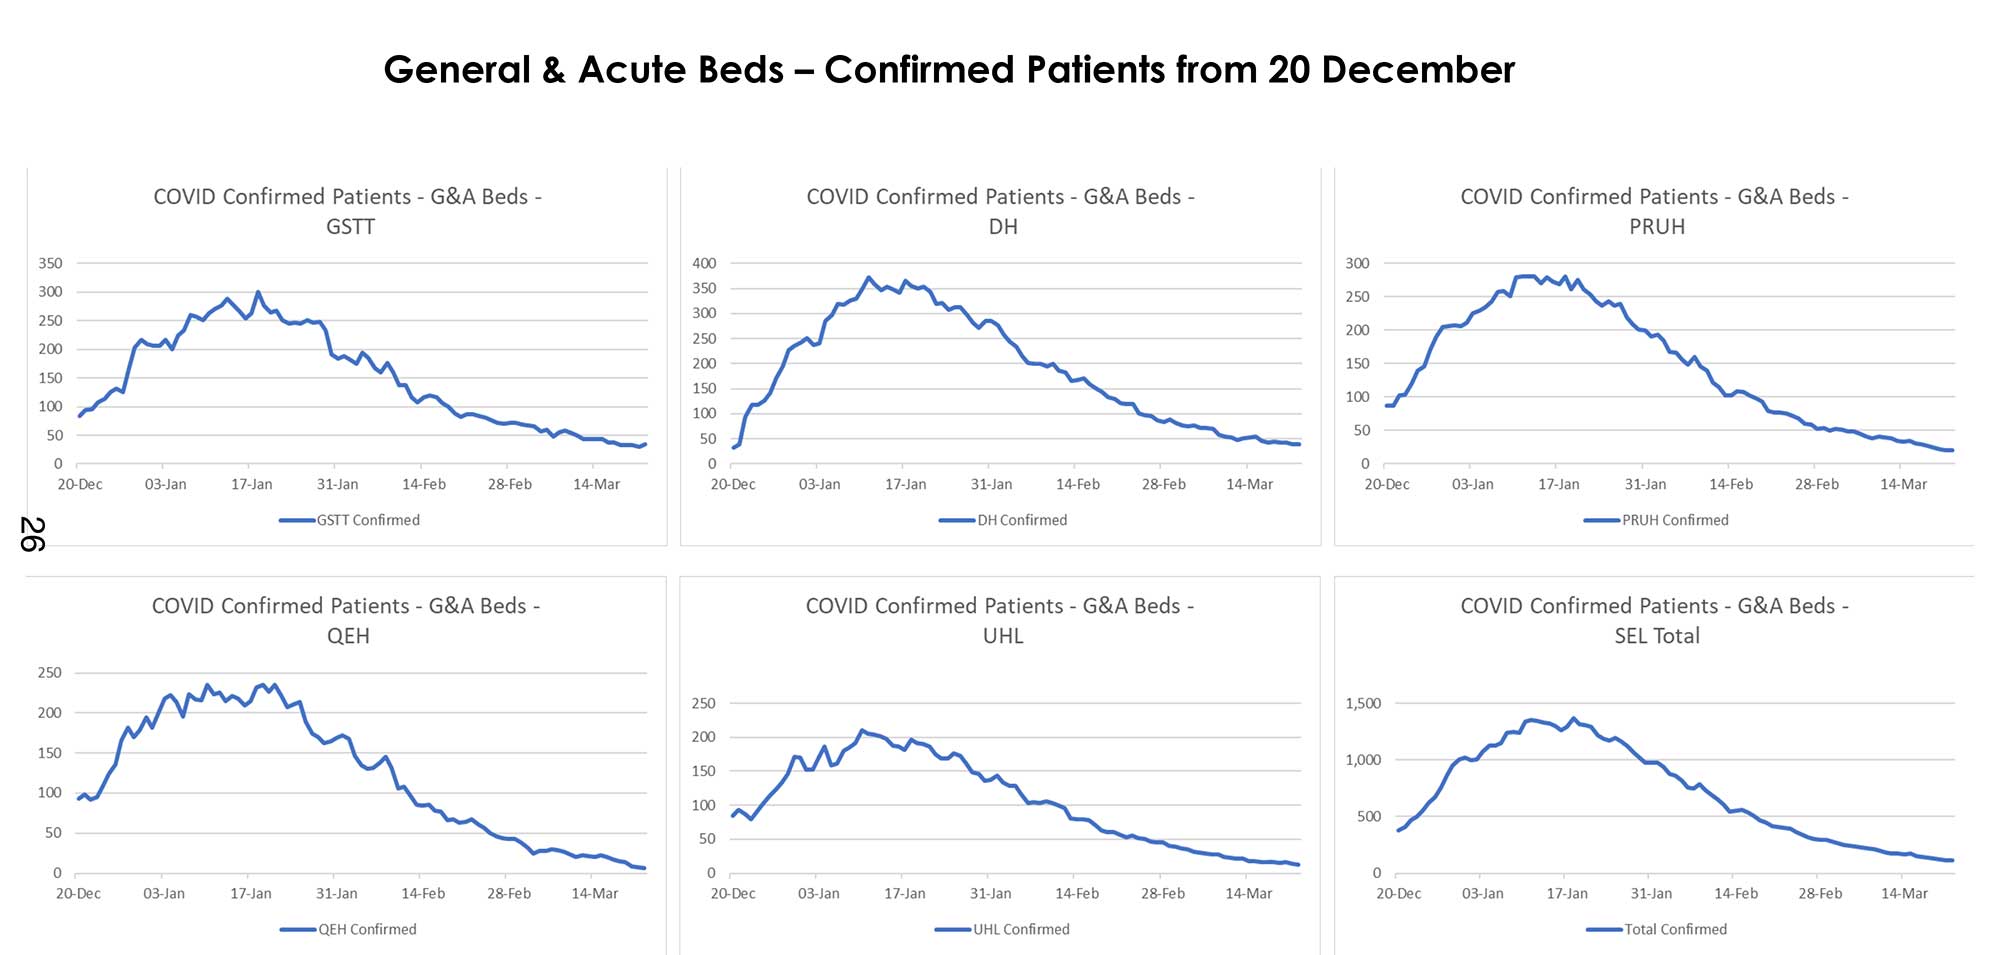Click the 400 value on DH chart axis

704,263
